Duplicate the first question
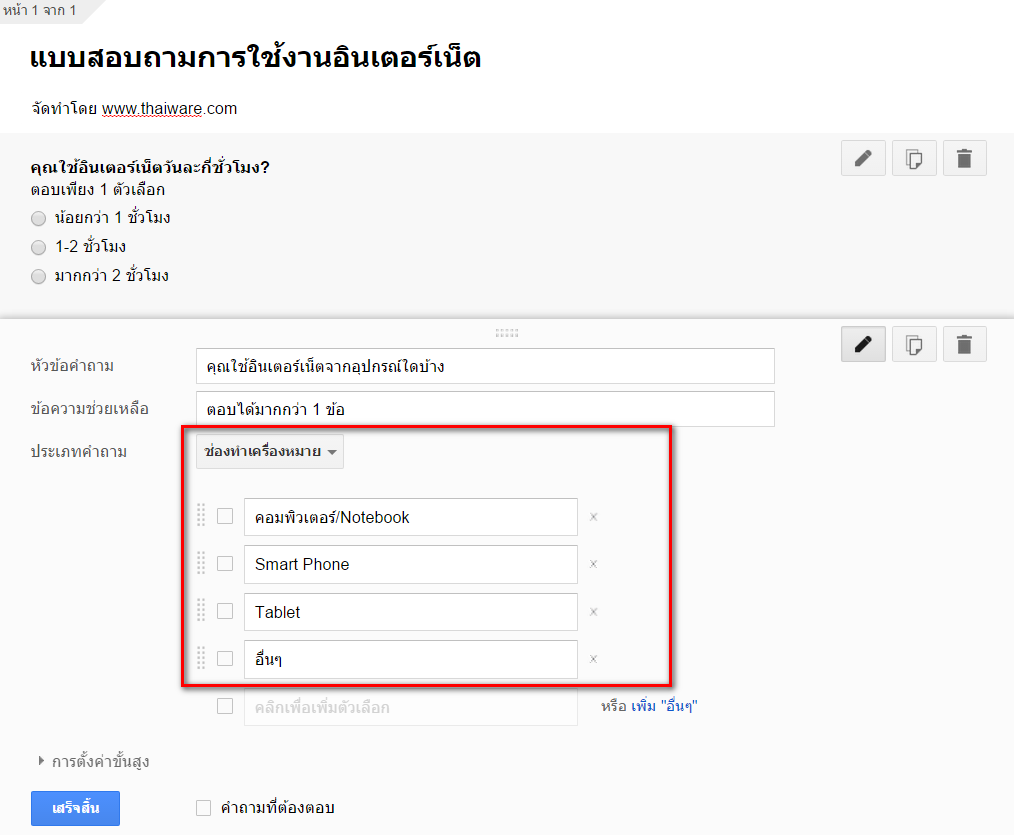 (x=913, y=158)
